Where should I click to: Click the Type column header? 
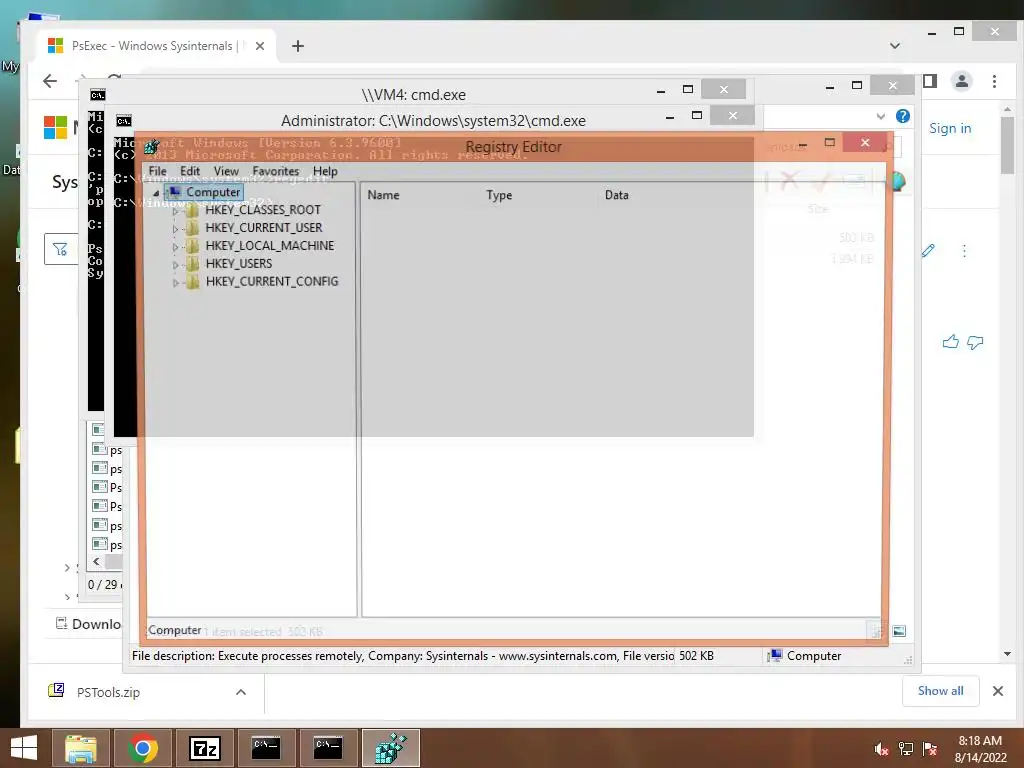tap(499, 195)
